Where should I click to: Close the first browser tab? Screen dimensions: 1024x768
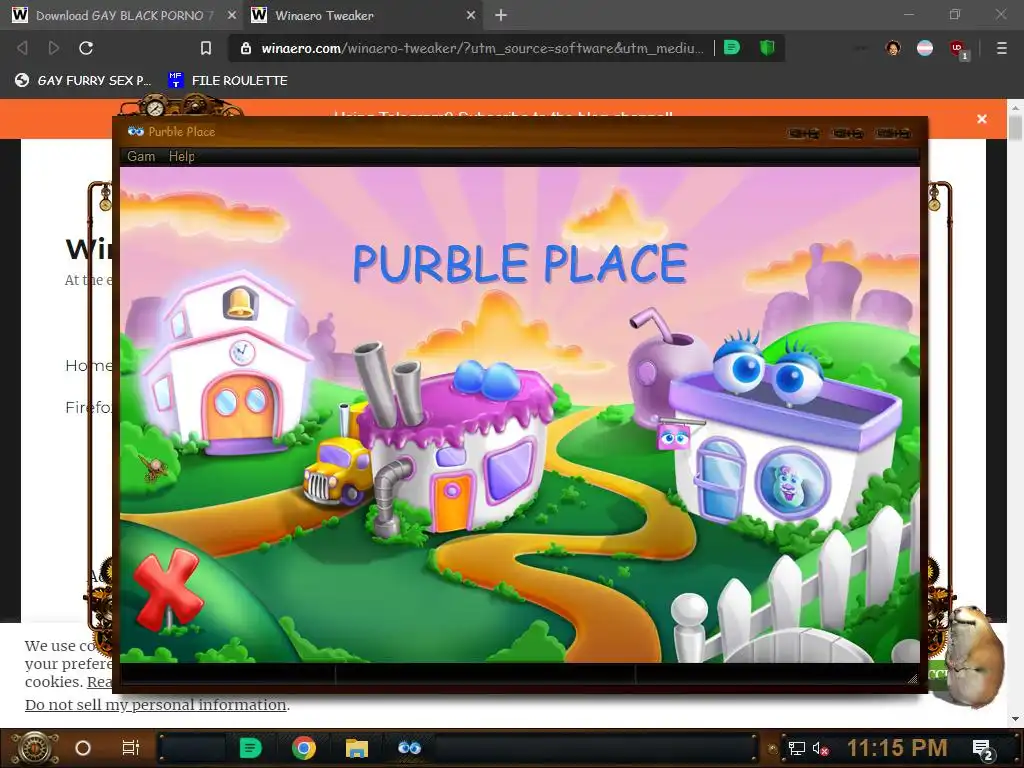click(231, 15)
